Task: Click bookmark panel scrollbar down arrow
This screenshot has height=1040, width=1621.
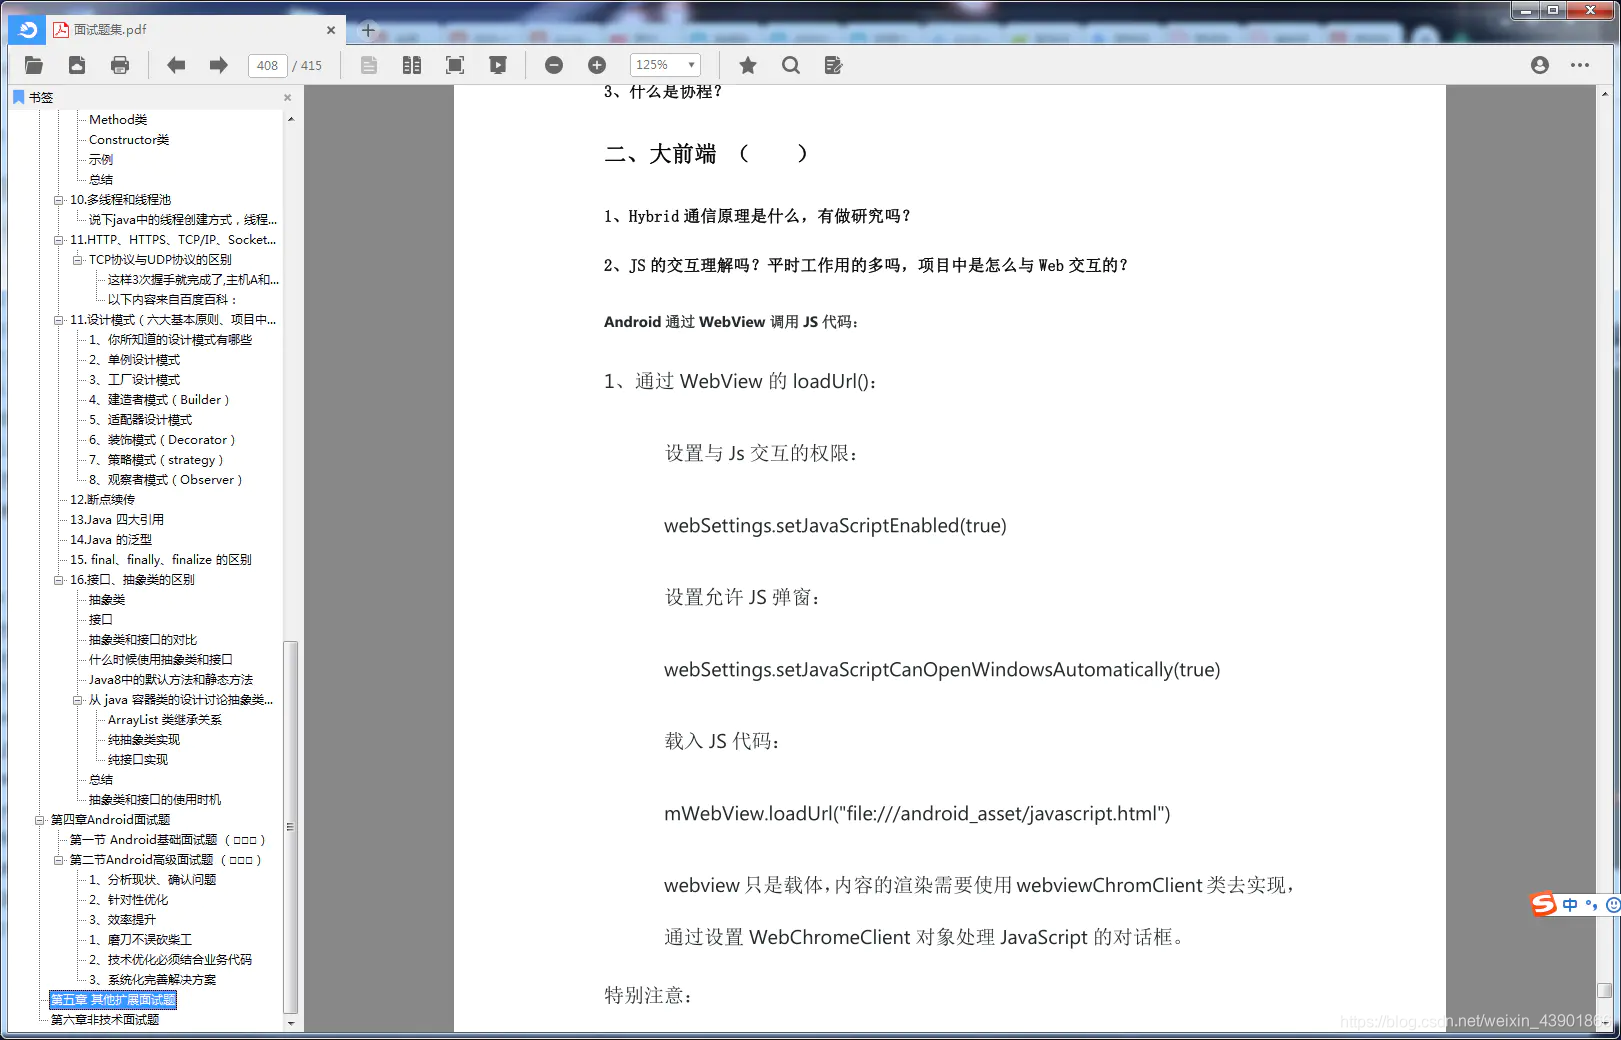Action: click(x=291, y=1023)
